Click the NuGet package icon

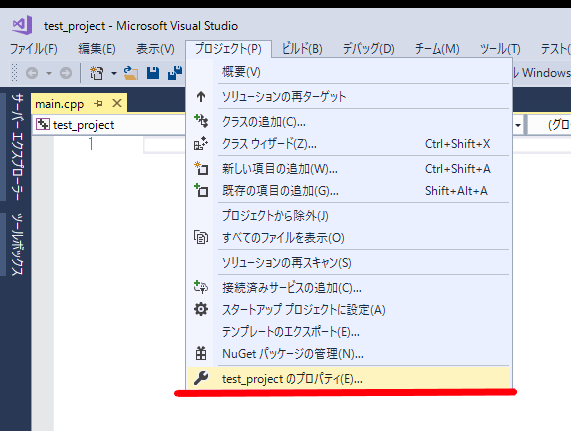[x=201, y=353]
